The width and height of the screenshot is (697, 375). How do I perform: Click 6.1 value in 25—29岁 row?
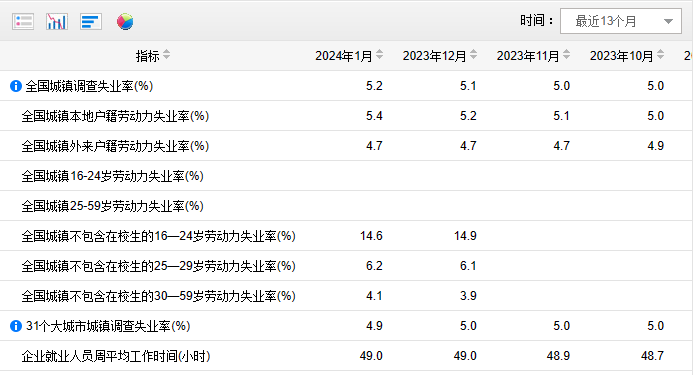pyautogui.click(x=468, y=266)
